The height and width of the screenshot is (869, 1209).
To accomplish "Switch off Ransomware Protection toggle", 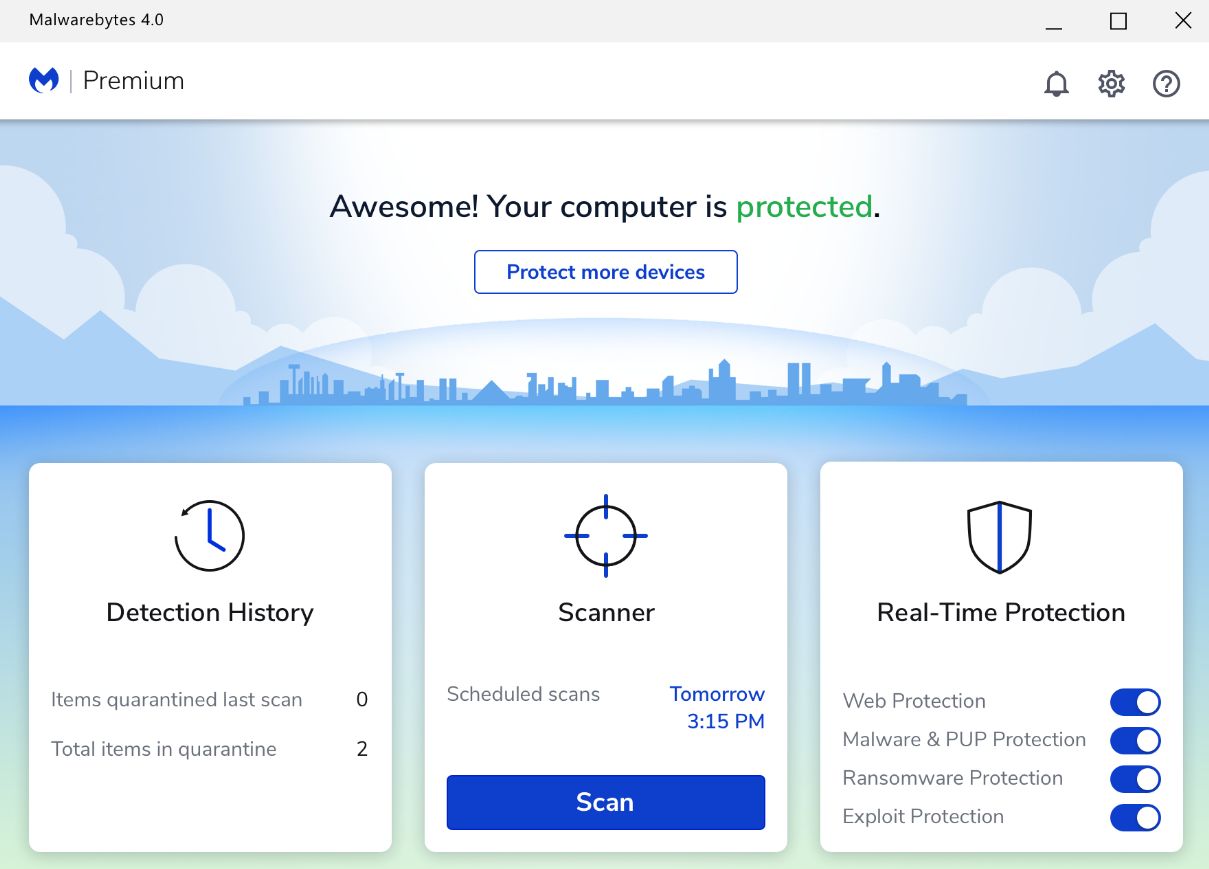I will (x=1135, y=779).
